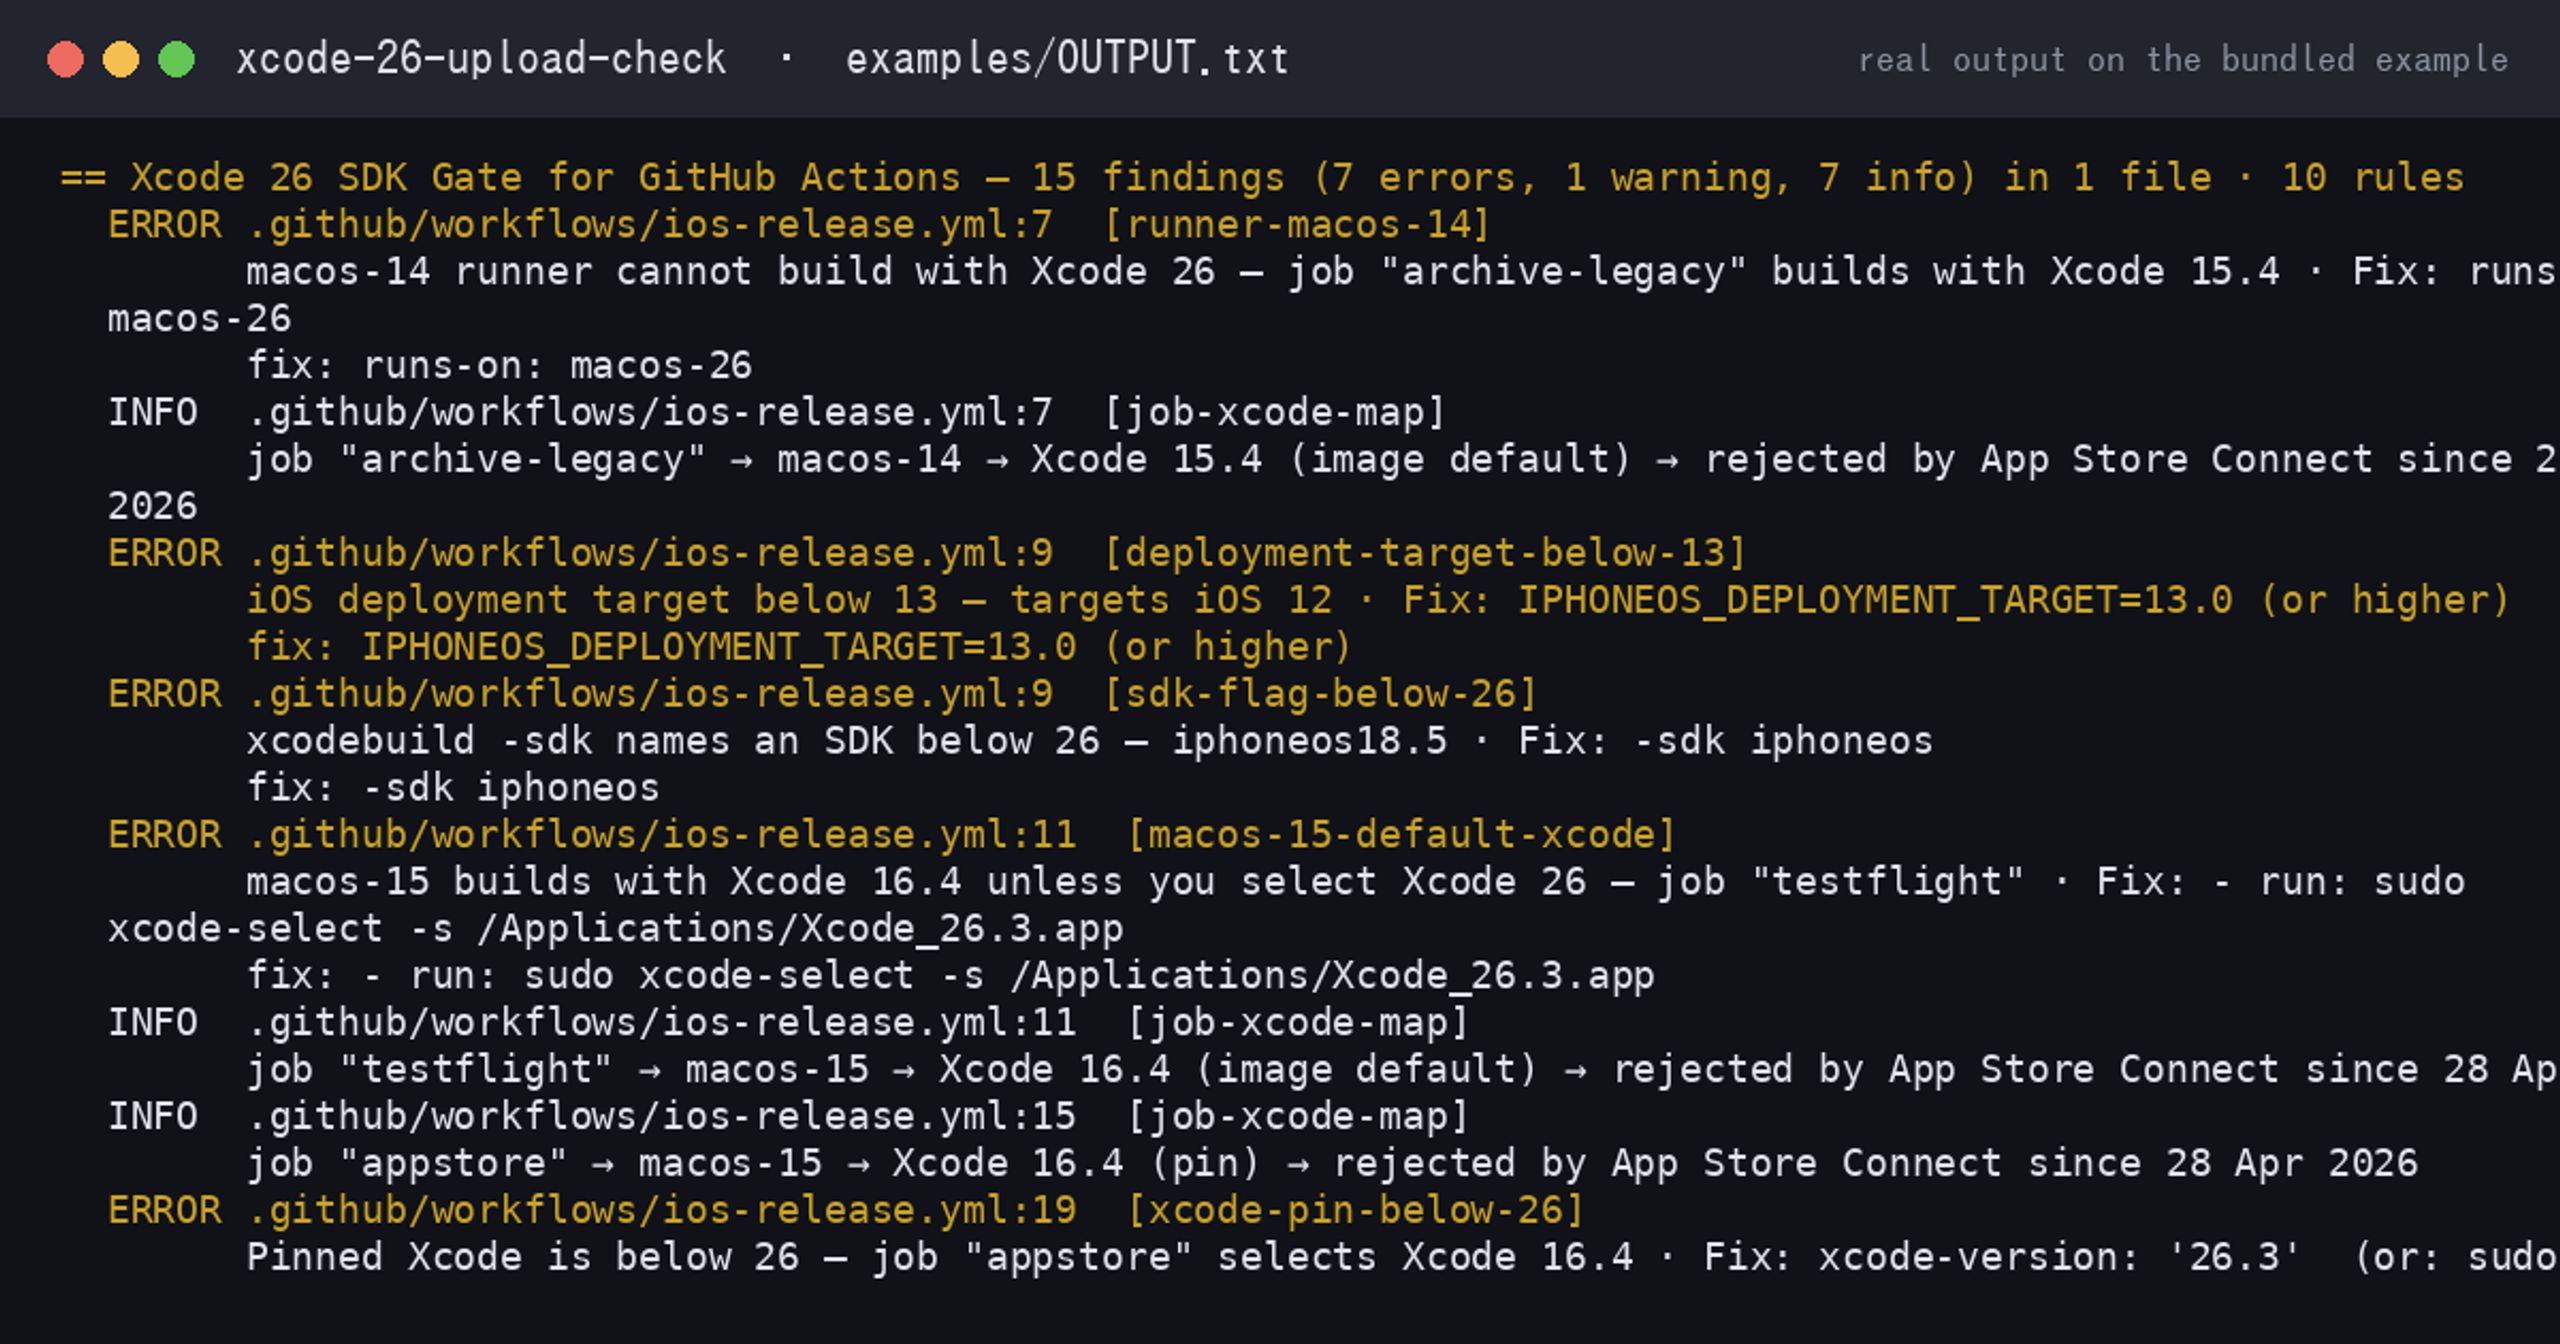This screenshot has width=2560, height=1344.
Task: Click the job "testflight" → macos-15 mapping line
Action: [1403, 1070]
